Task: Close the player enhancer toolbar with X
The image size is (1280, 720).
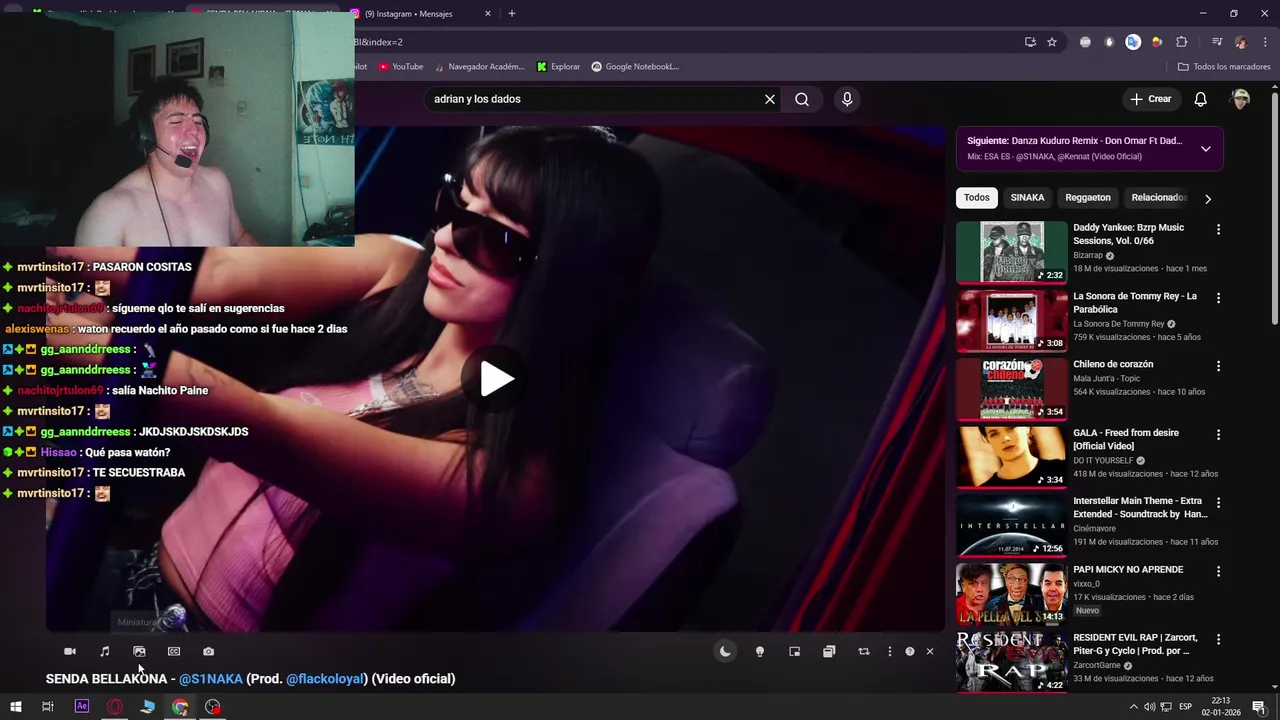Action: pos(929,651)
